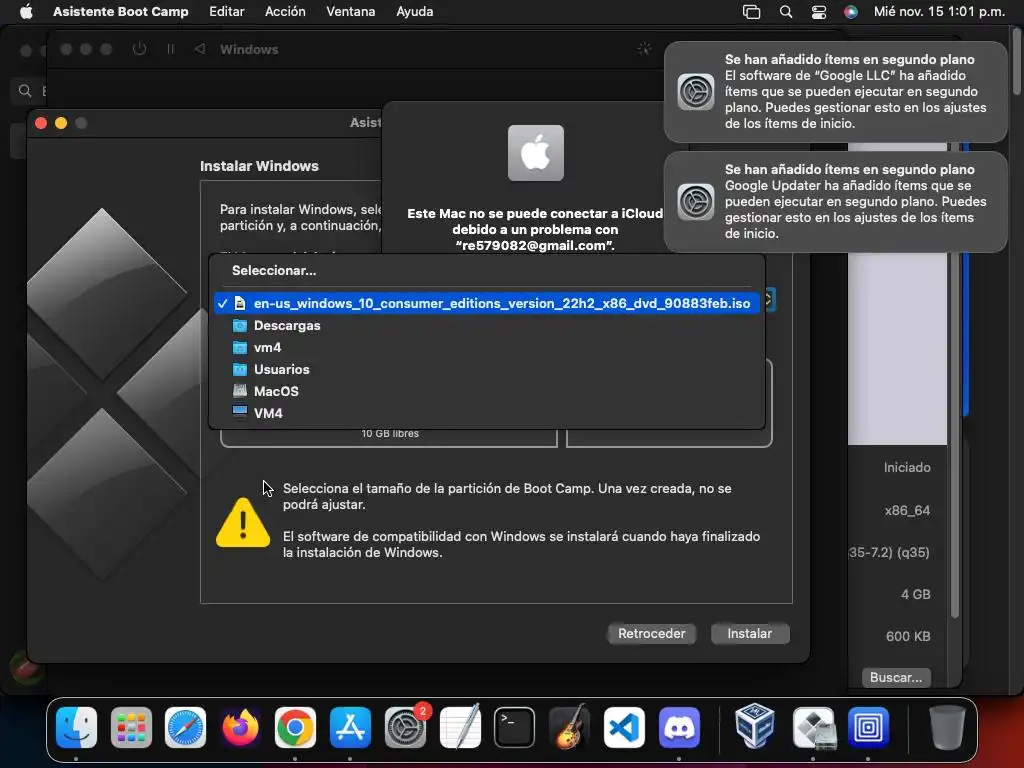Open Control Center in menu bar
This screenshot has height=768, width=1024.
[x=819, y=12]
